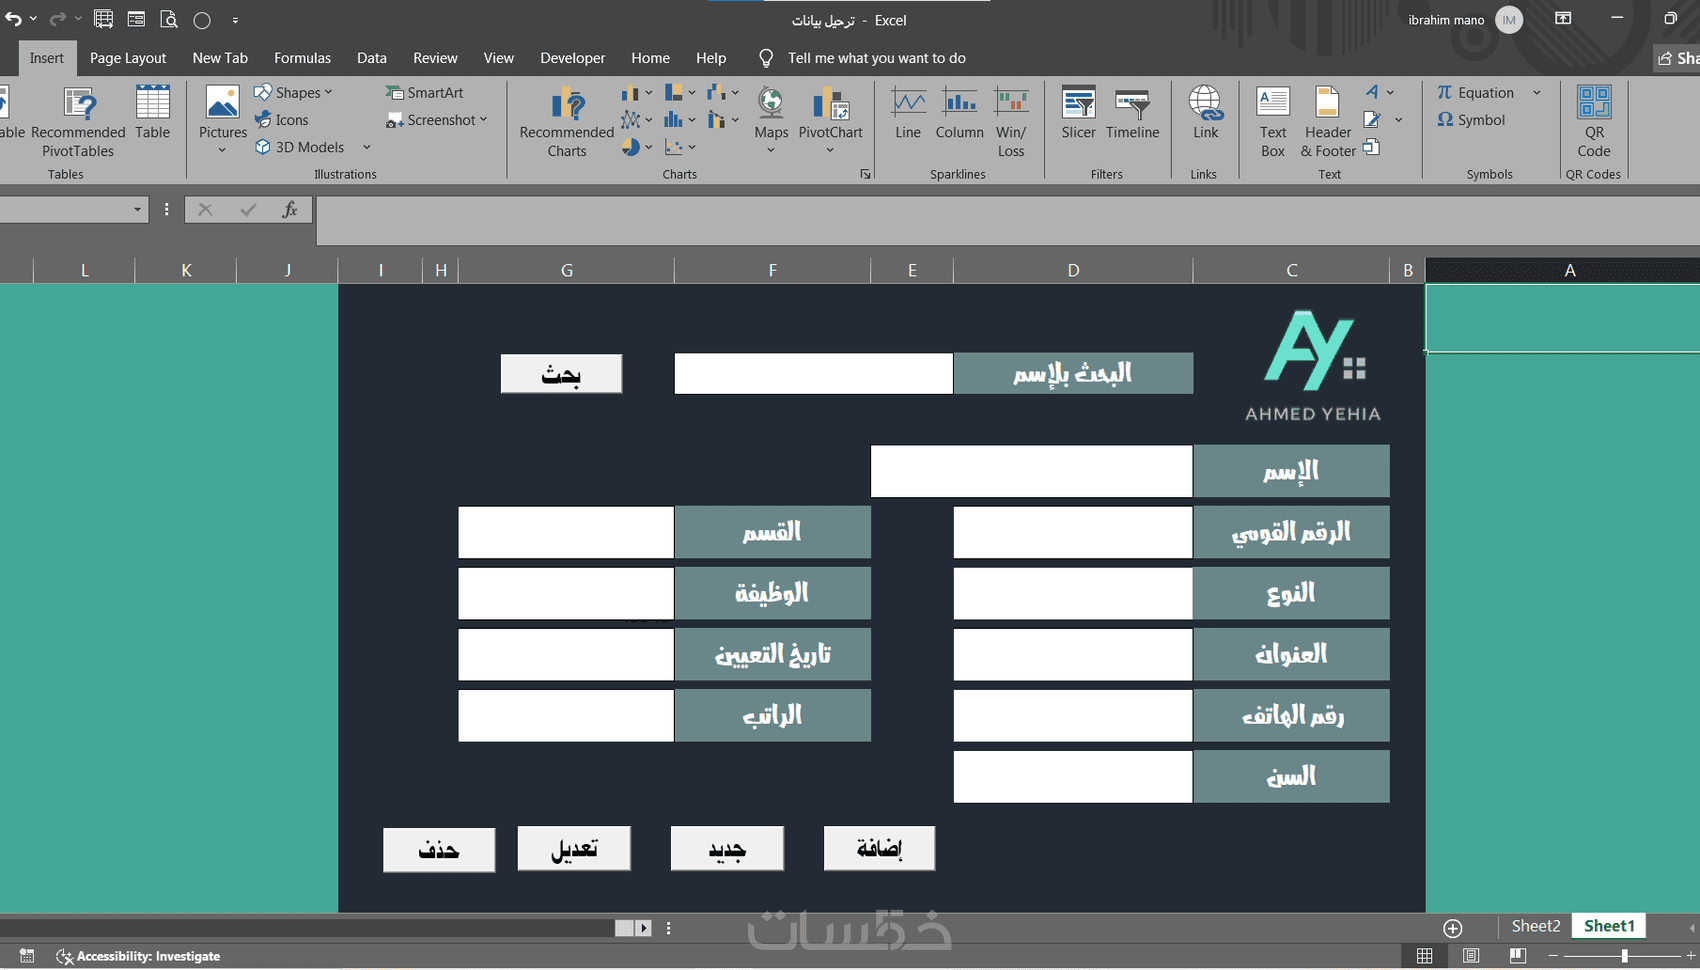
Task: Insert a Symbol
Action: [1471, 120]
